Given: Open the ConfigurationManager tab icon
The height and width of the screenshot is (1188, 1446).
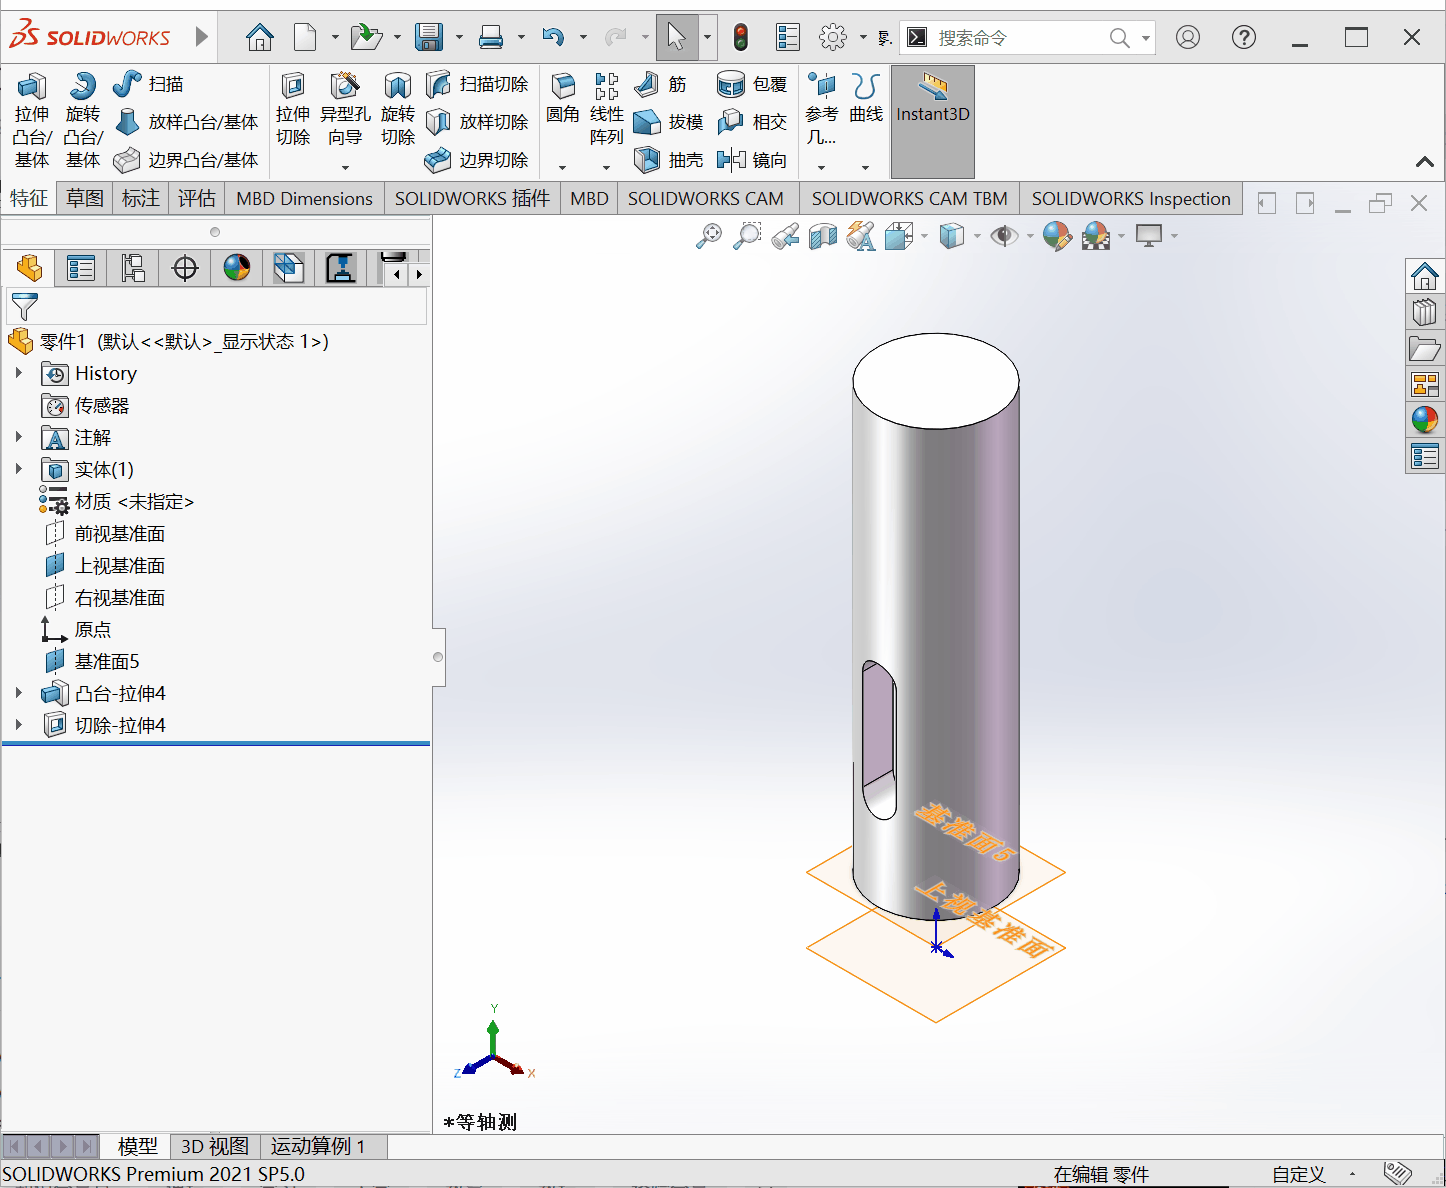Looking at the screenshot, I should click(x=133, y=268).
